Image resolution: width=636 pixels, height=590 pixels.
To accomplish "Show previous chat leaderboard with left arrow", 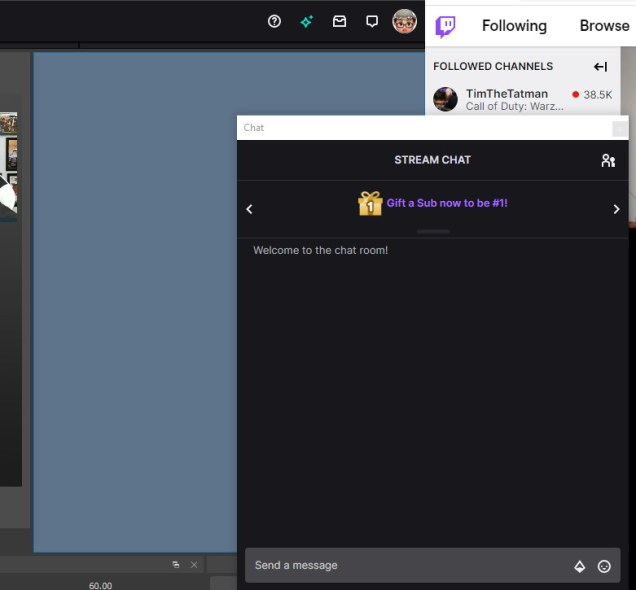I will pyautogui.click(x=250, y=209).
